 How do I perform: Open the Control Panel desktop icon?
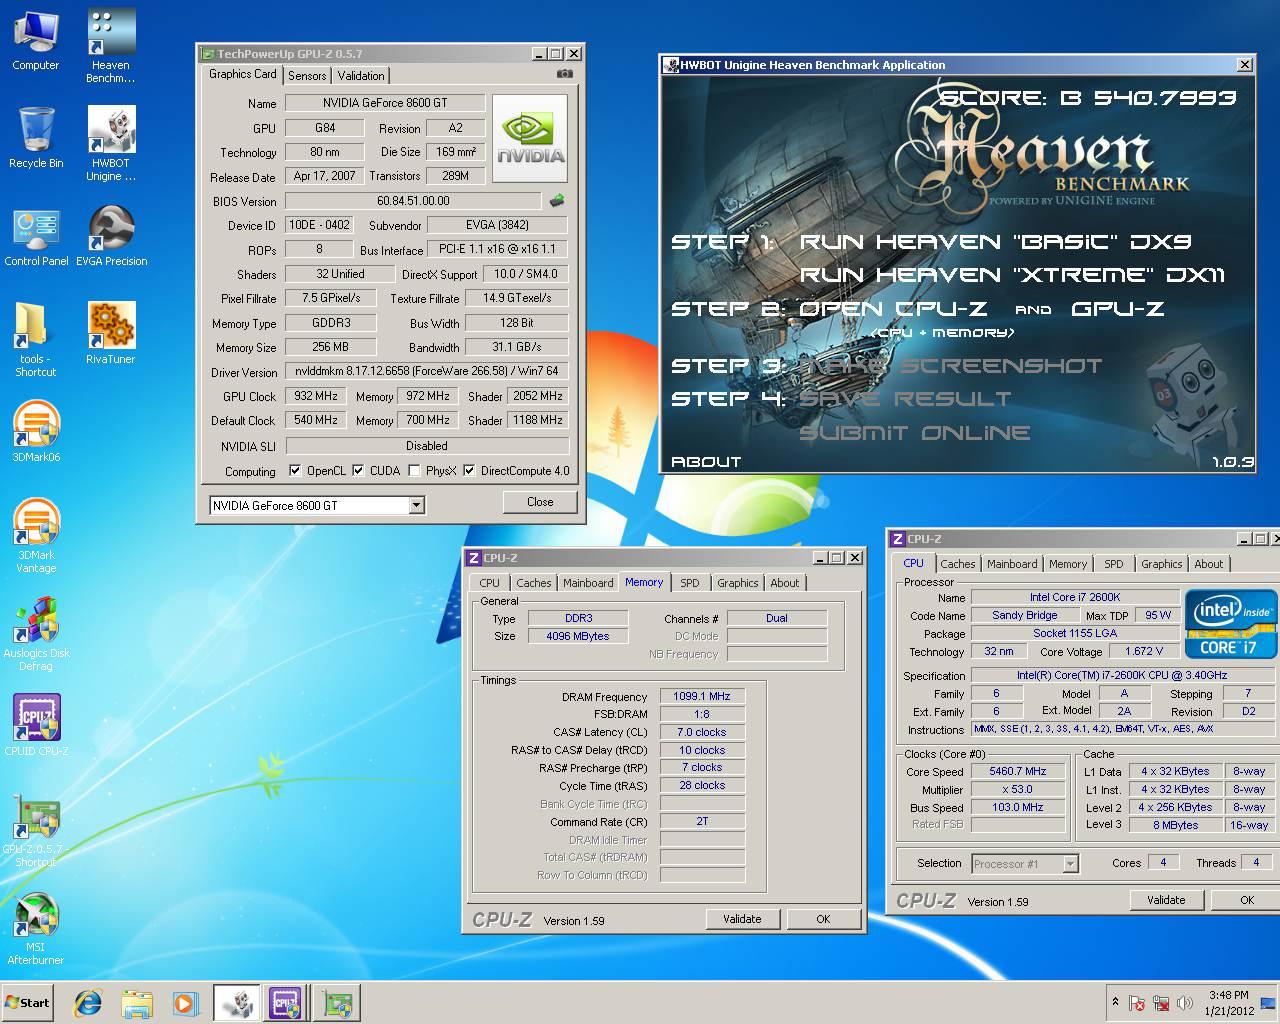click(x=36, y=237)
